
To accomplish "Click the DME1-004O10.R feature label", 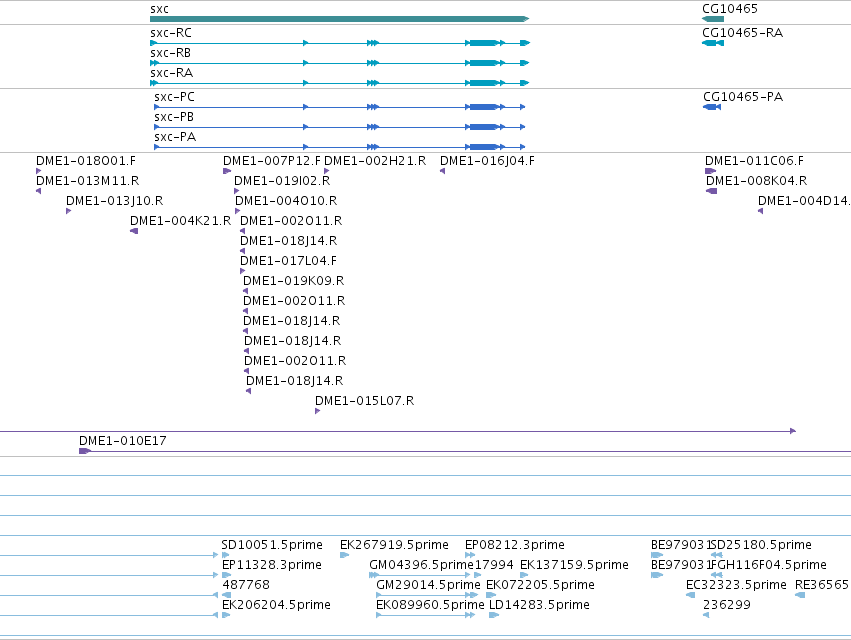I will [286, 201].
